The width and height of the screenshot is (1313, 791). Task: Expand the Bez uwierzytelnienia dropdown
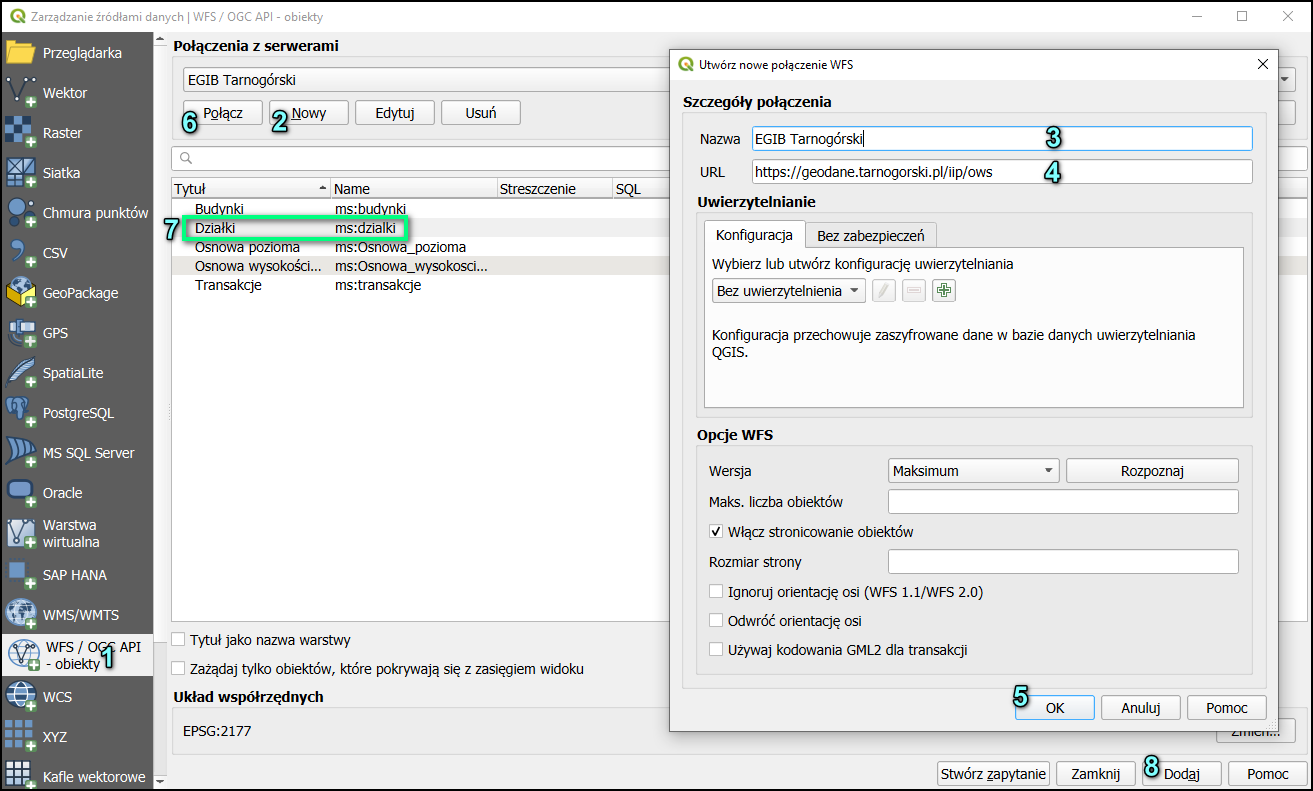click(788, 291)
